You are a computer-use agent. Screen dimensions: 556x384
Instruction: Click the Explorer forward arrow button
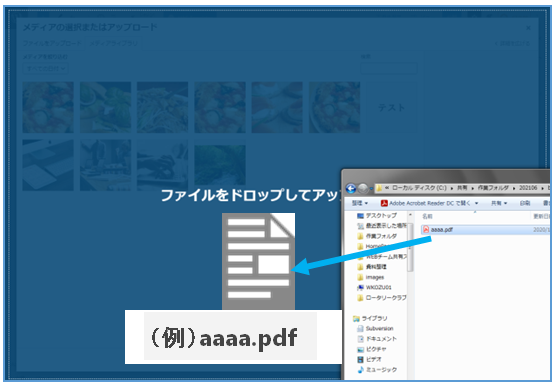[x=362, y=188]
